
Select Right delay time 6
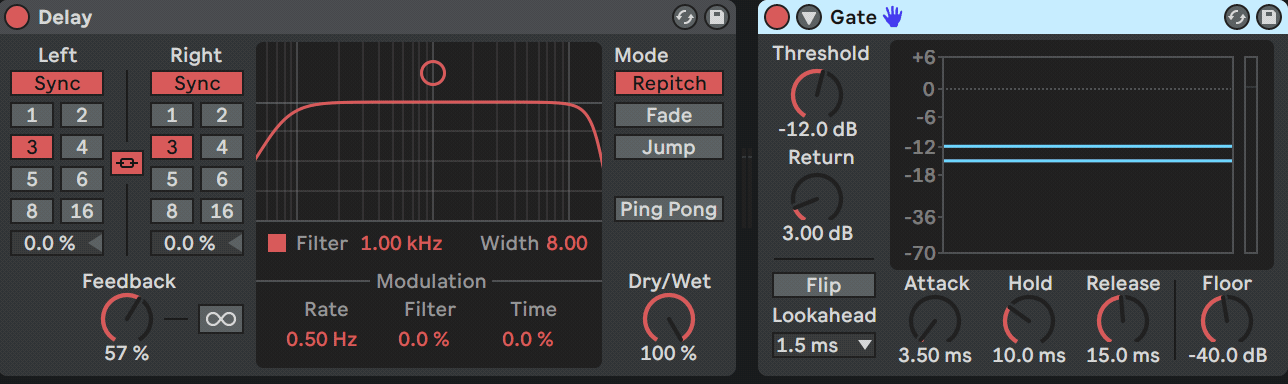pyautogui.click(x=222, y=179)
